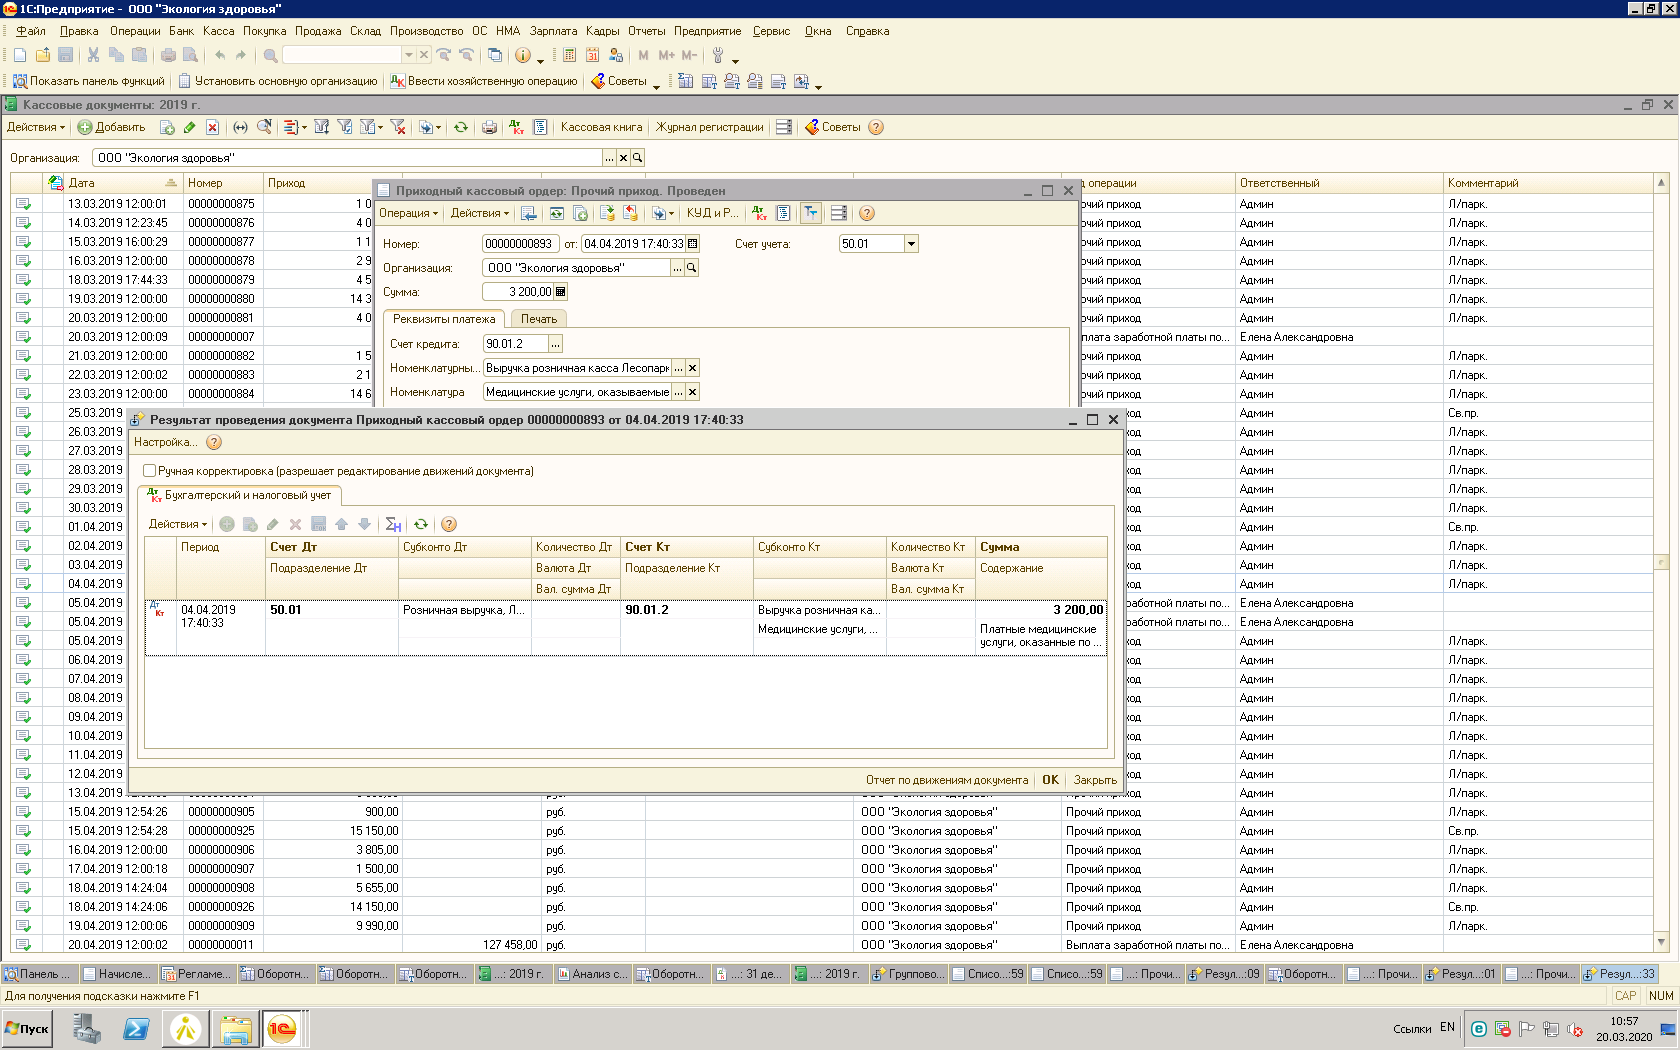Click the Счет кредита input field
1680x1050 pixels.
coord(515,344)
